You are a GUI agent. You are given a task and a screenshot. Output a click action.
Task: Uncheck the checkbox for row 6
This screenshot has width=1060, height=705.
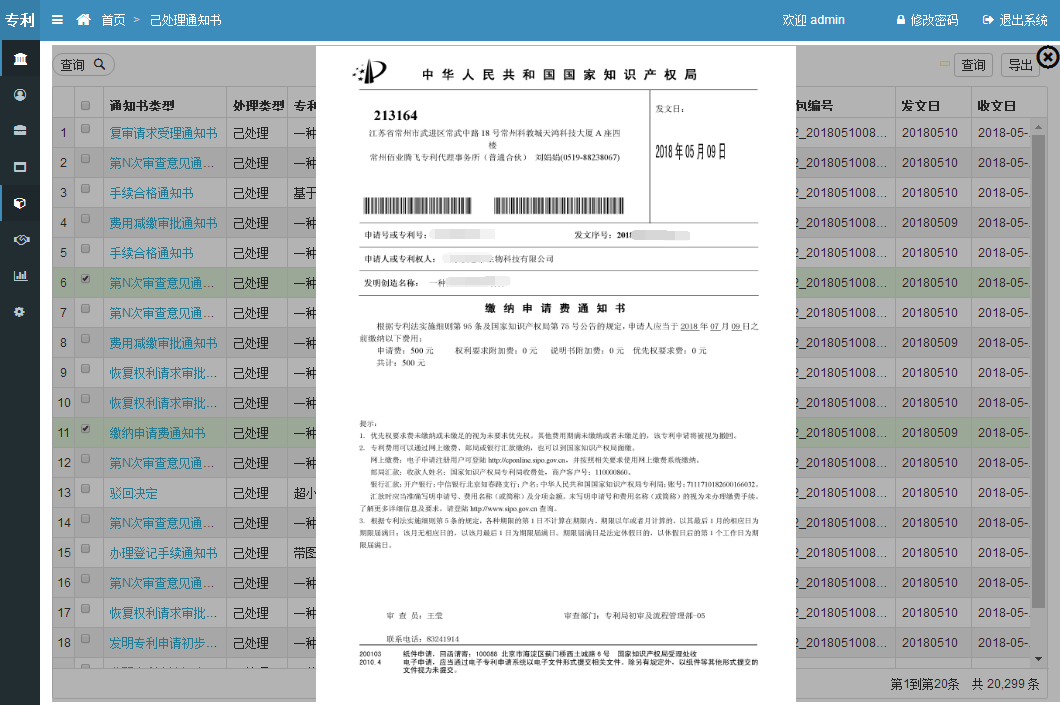[x=85, y=279]
